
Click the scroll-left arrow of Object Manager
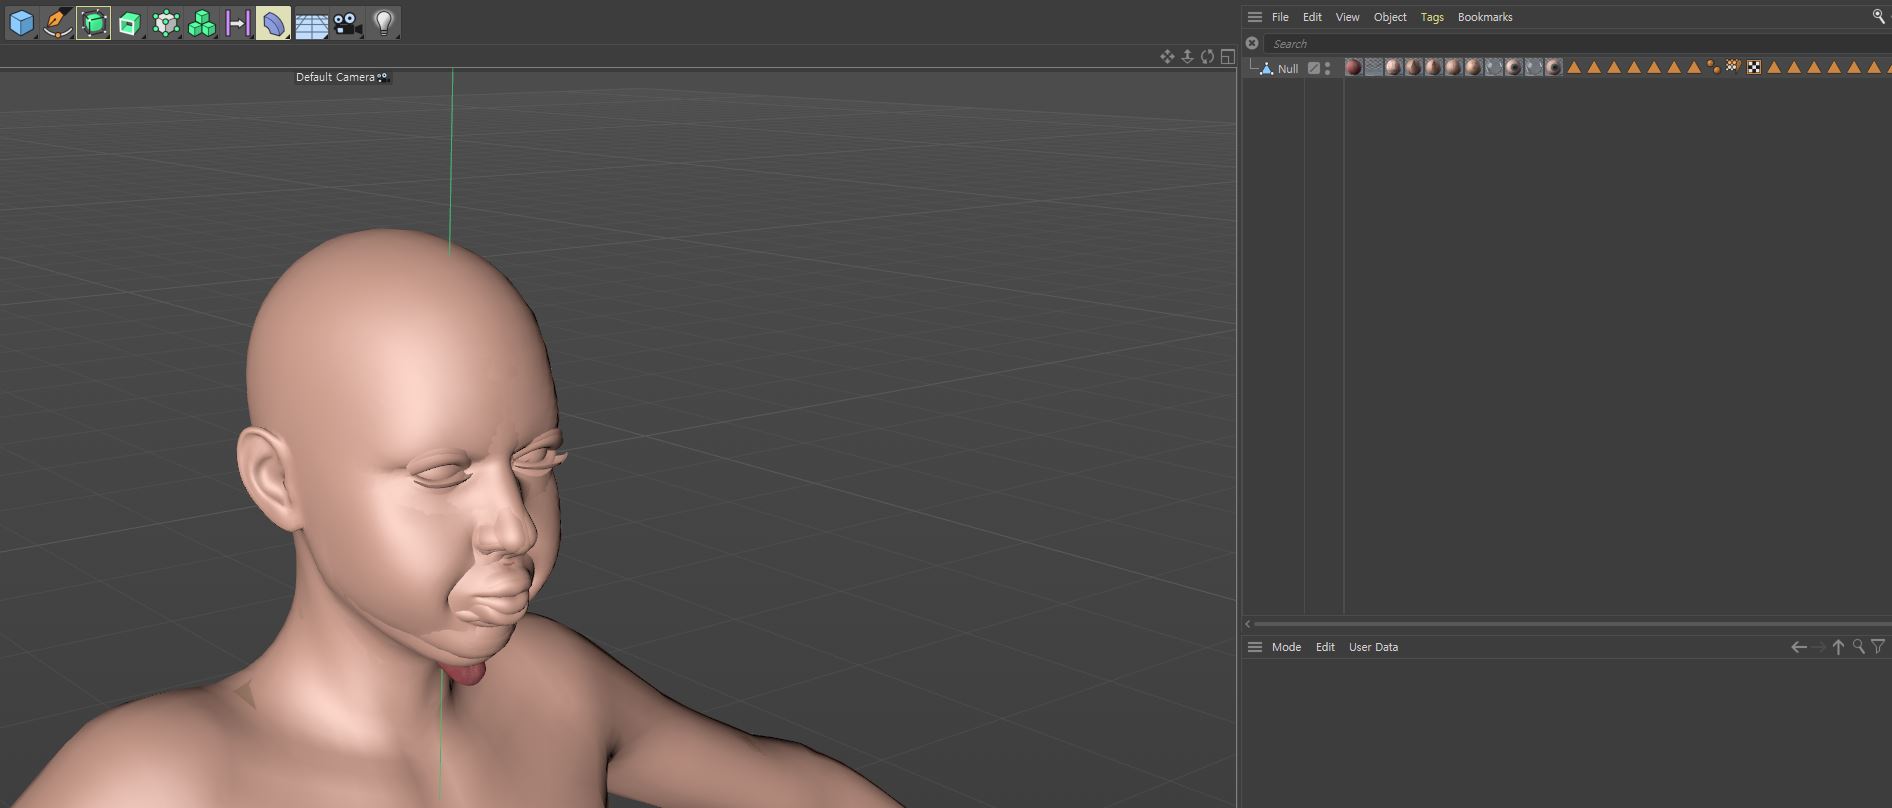pyautogui.click(x=1248, y=624)
